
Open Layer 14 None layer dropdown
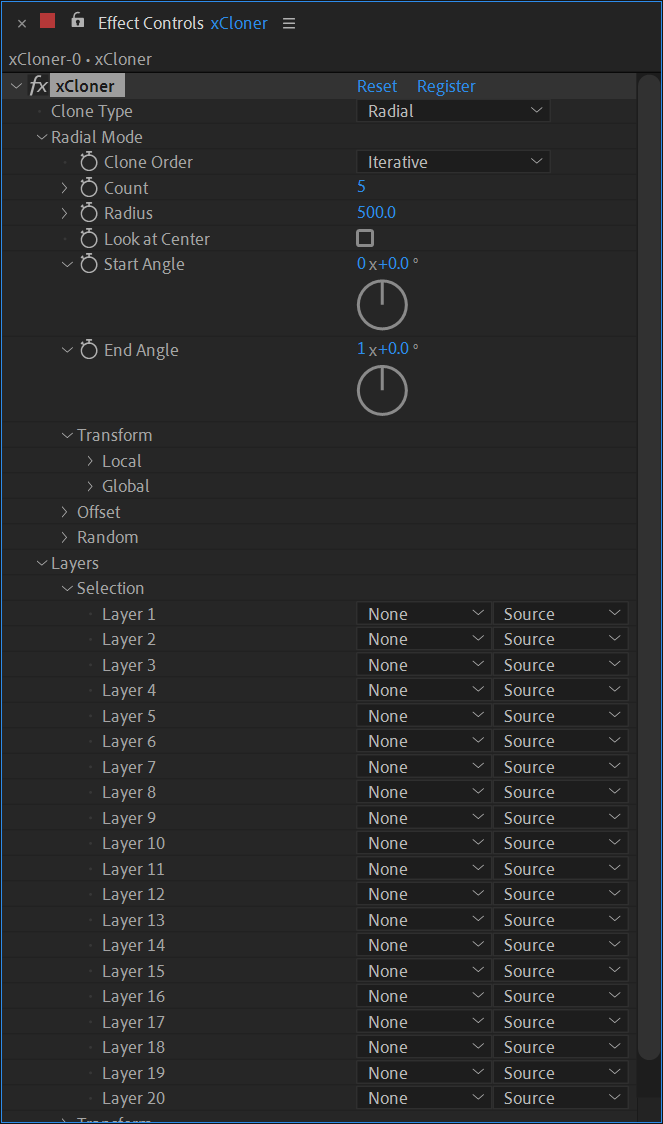[x=424, y=944]
